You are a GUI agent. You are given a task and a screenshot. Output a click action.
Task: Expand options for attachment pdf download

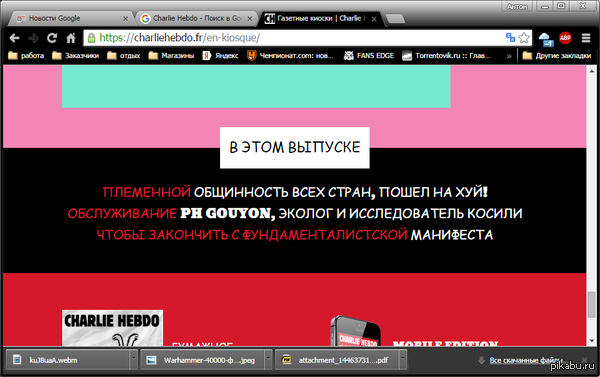pos(403,360)
